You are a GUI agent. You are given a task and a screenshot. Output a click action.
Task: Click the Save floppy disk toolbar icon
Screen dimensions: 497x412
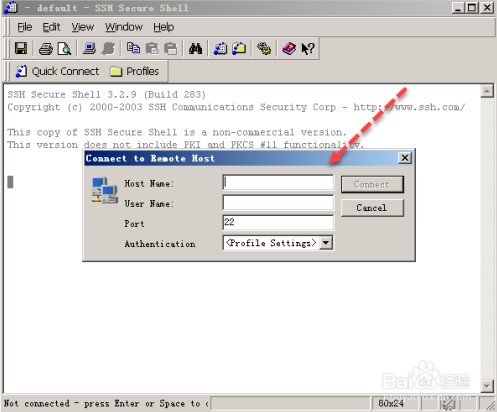21,49
